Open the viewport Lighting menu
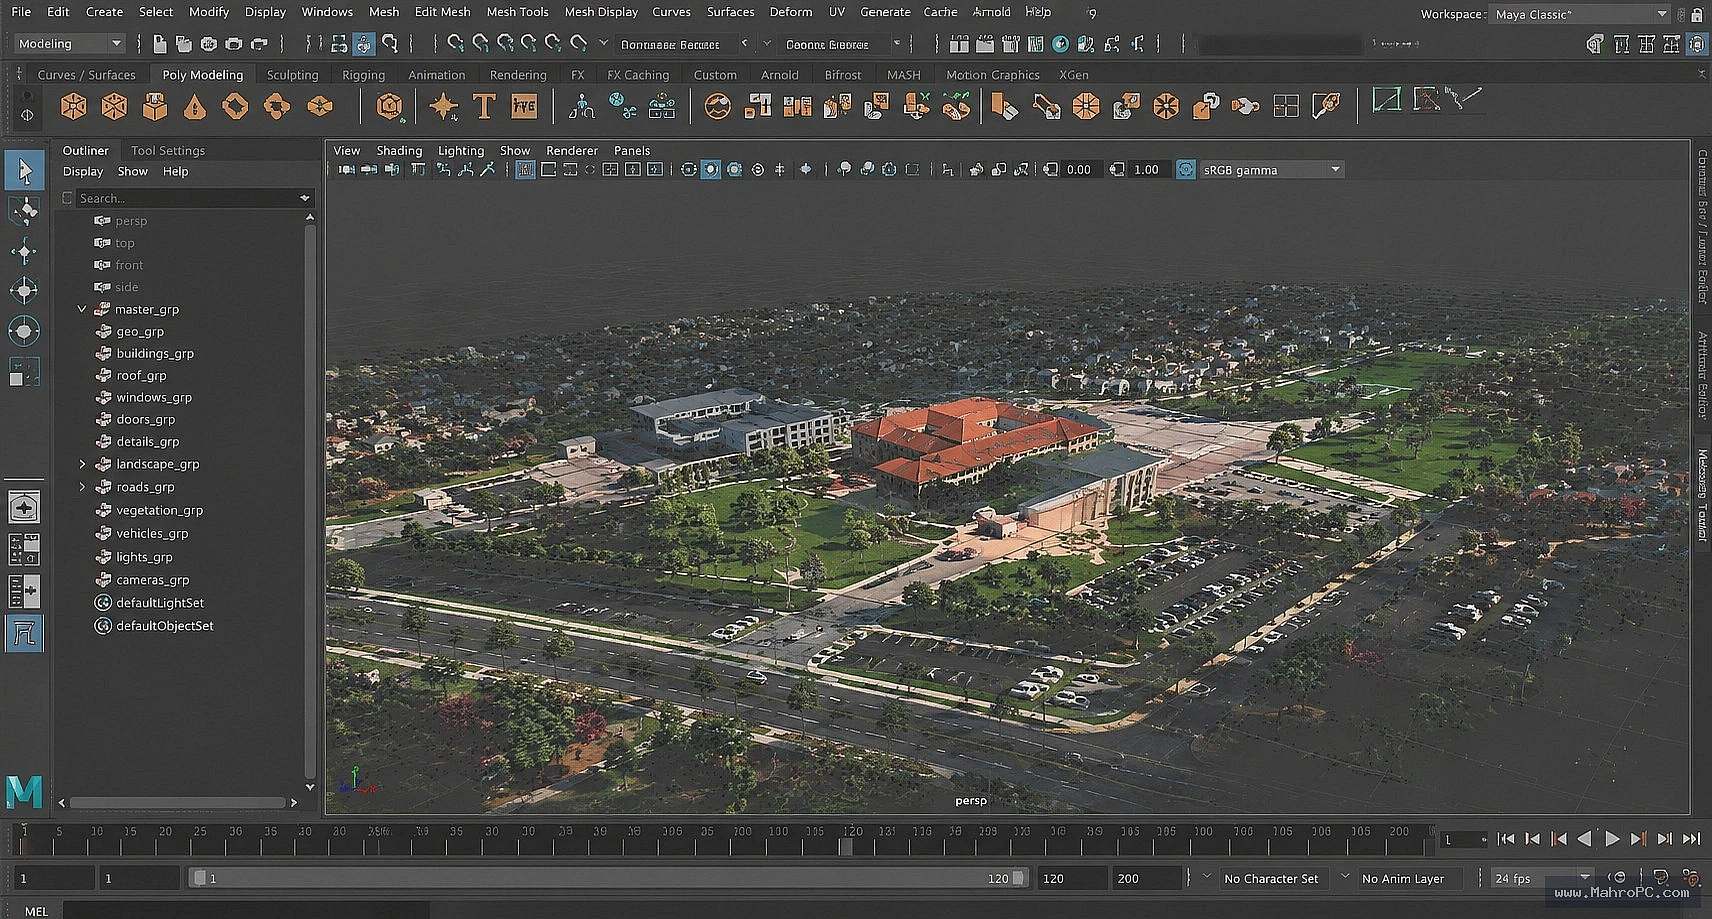1712x919 pixels. point(460,151)
